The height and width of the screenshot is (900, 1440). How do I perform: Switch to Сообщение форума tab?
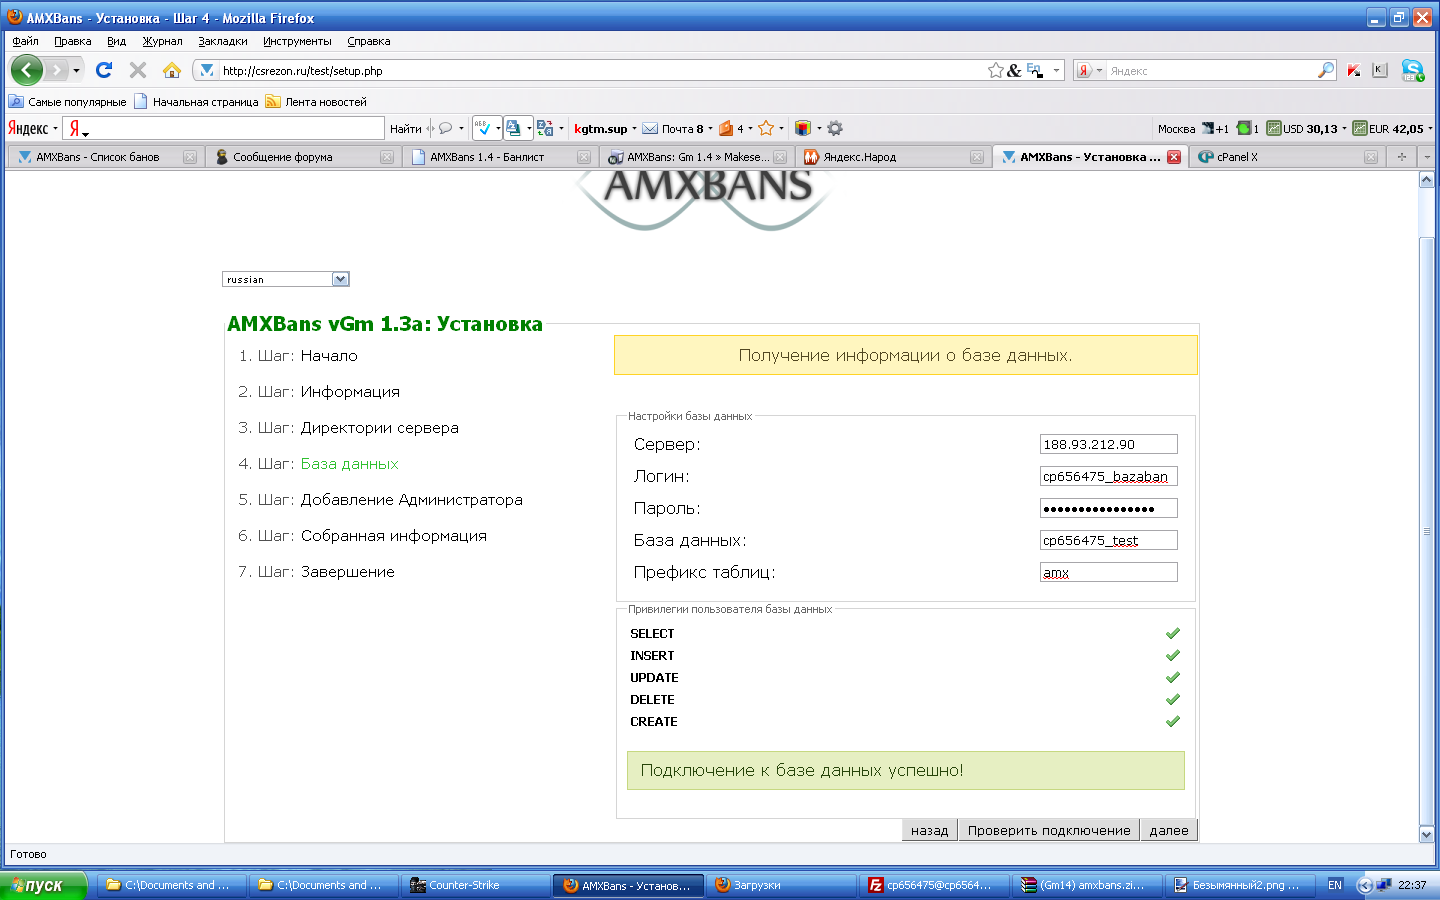click(304, 157)
